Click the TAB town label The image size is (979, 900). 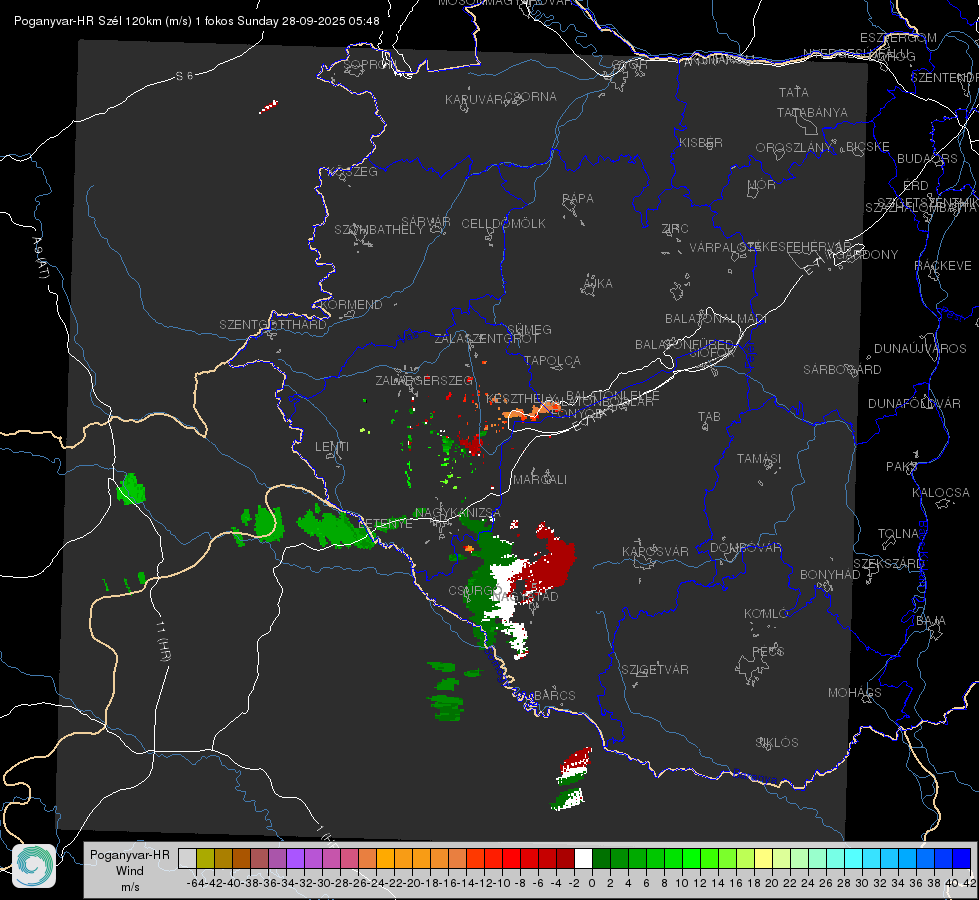[709, 417]
